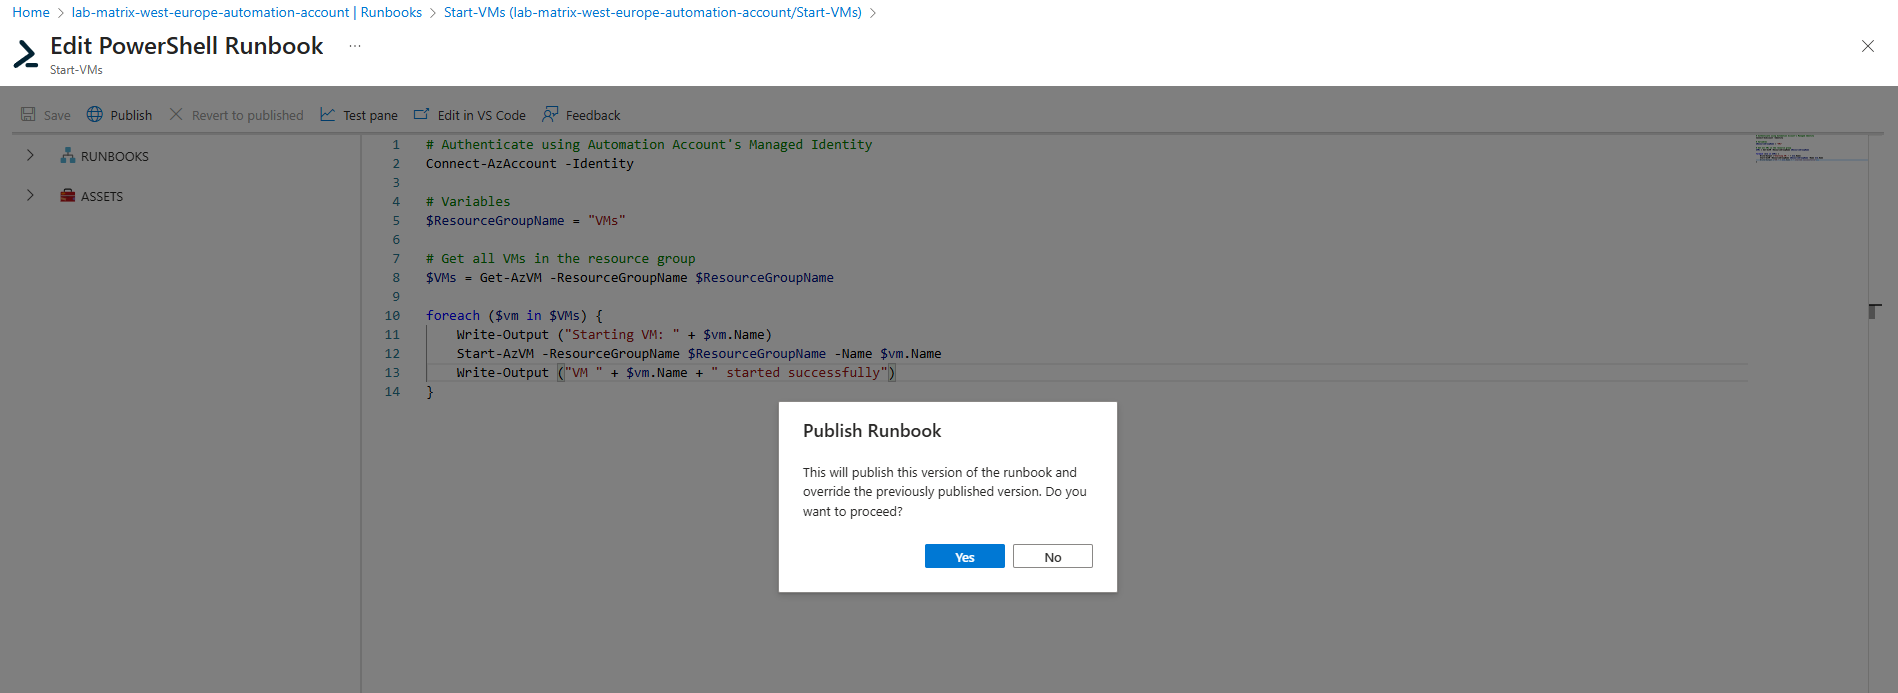Click the Publish Runbook dialog title
Image resolution: width=1898 pixels, height=693 pixels.
872,430
